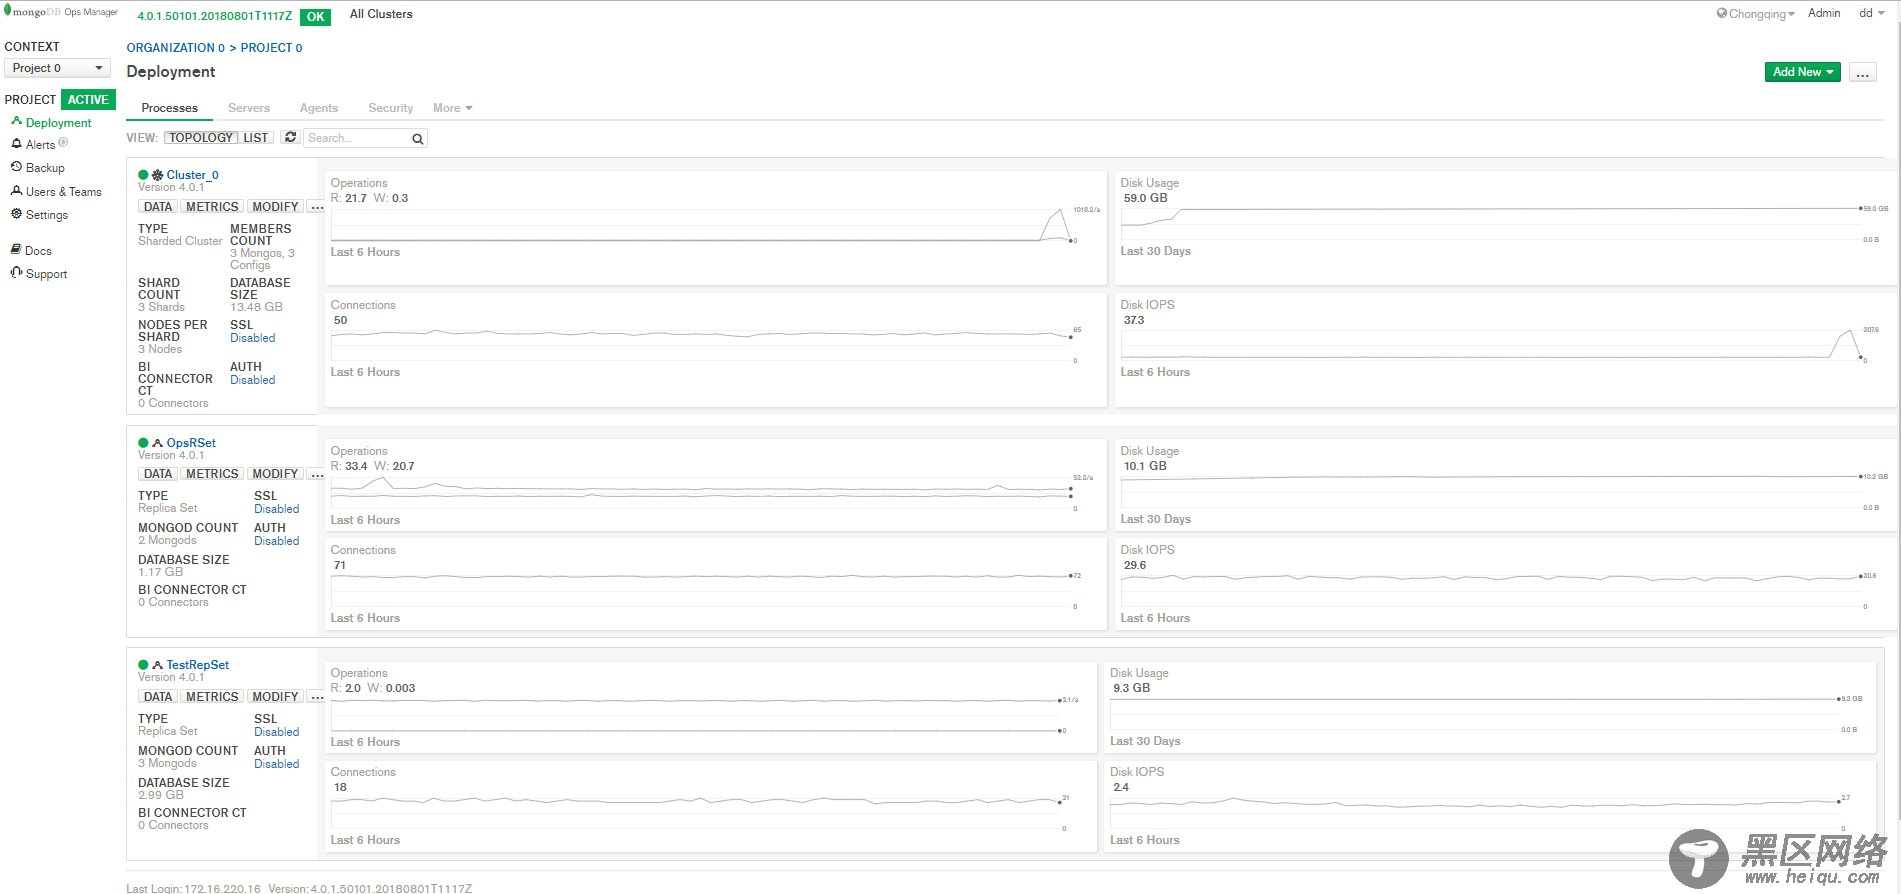
Task: Open the dd user menu
Action: (1872, 13)
